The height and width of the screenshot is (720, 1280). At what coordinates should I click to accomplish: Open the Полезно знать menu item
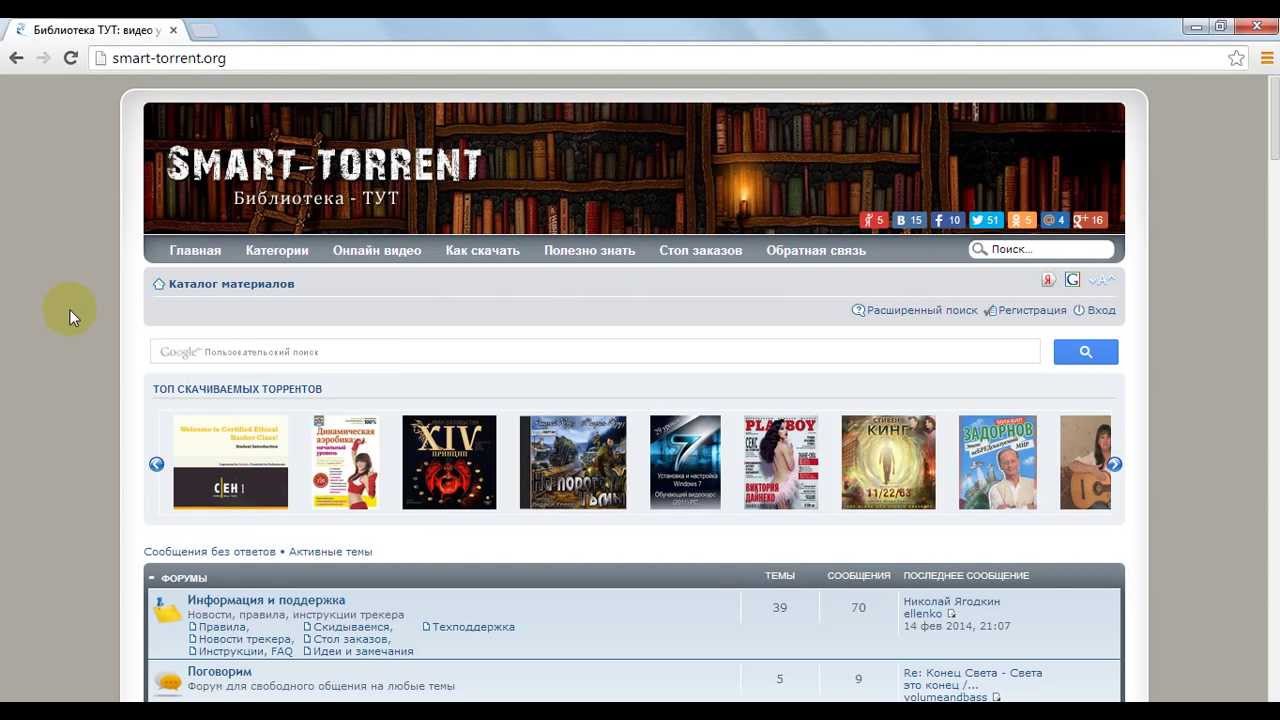[590, 250]
